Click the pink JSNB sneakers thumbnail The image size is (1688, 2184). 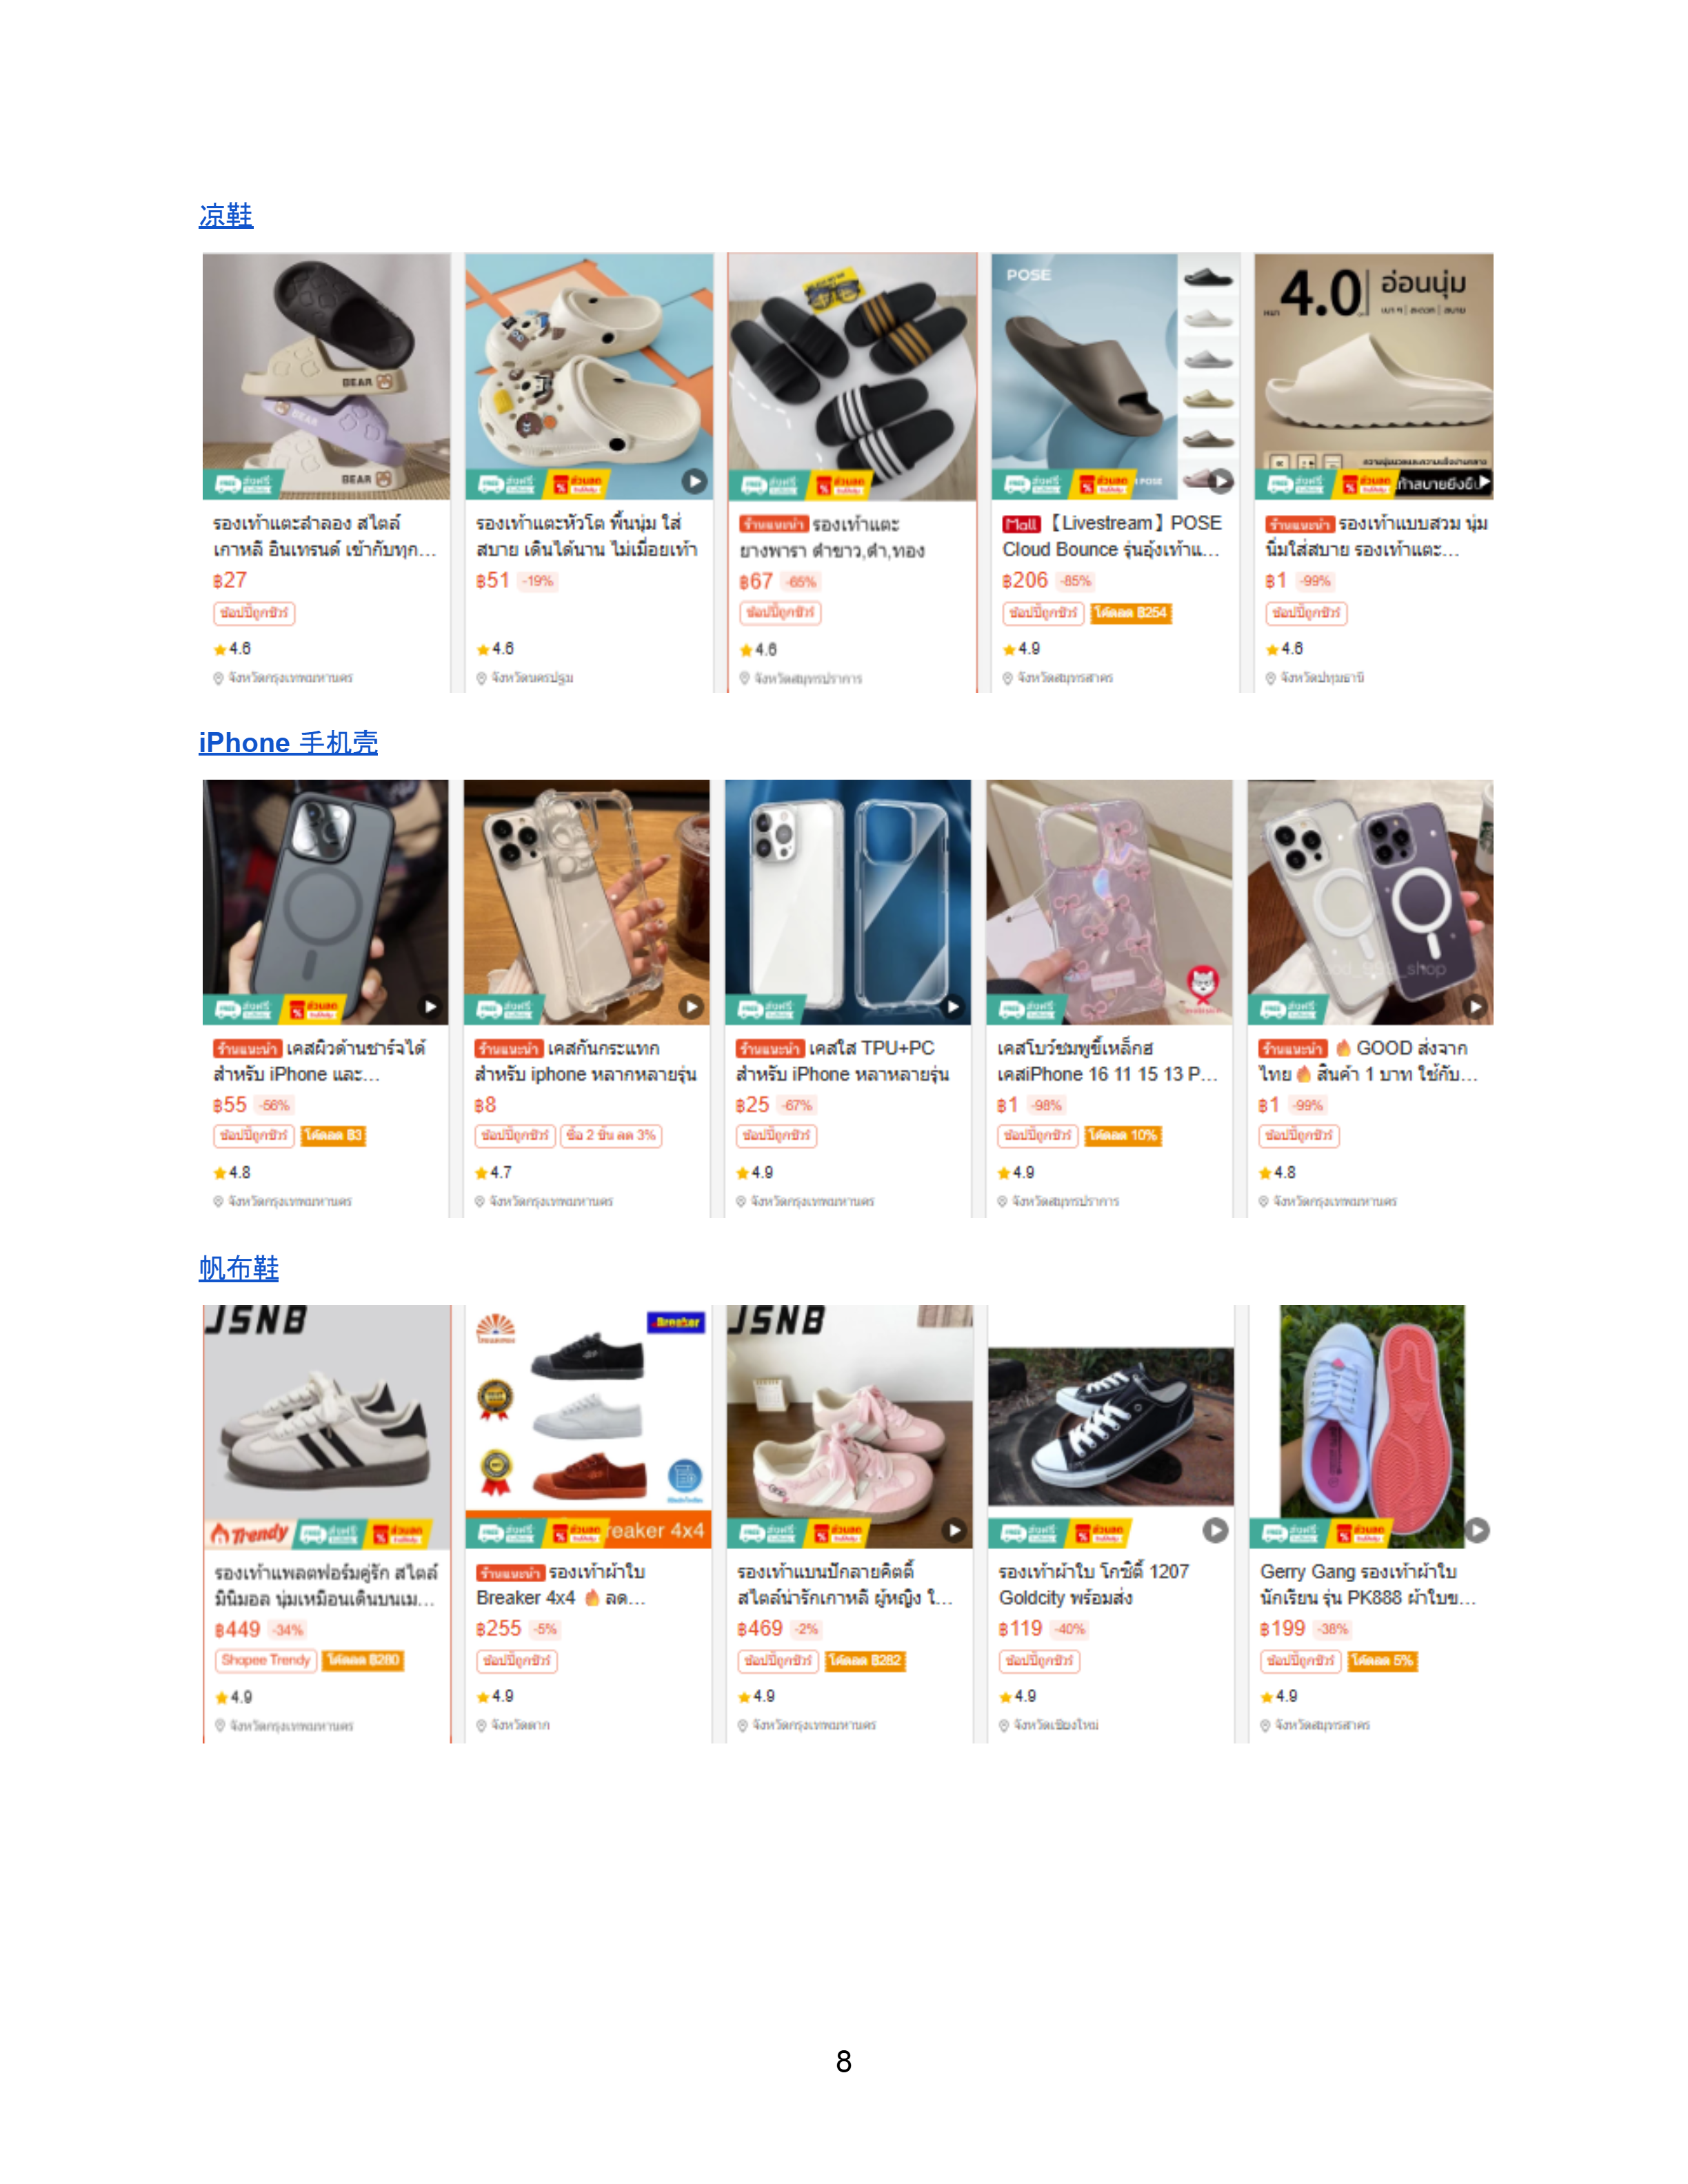click(x=850, y=1426)
